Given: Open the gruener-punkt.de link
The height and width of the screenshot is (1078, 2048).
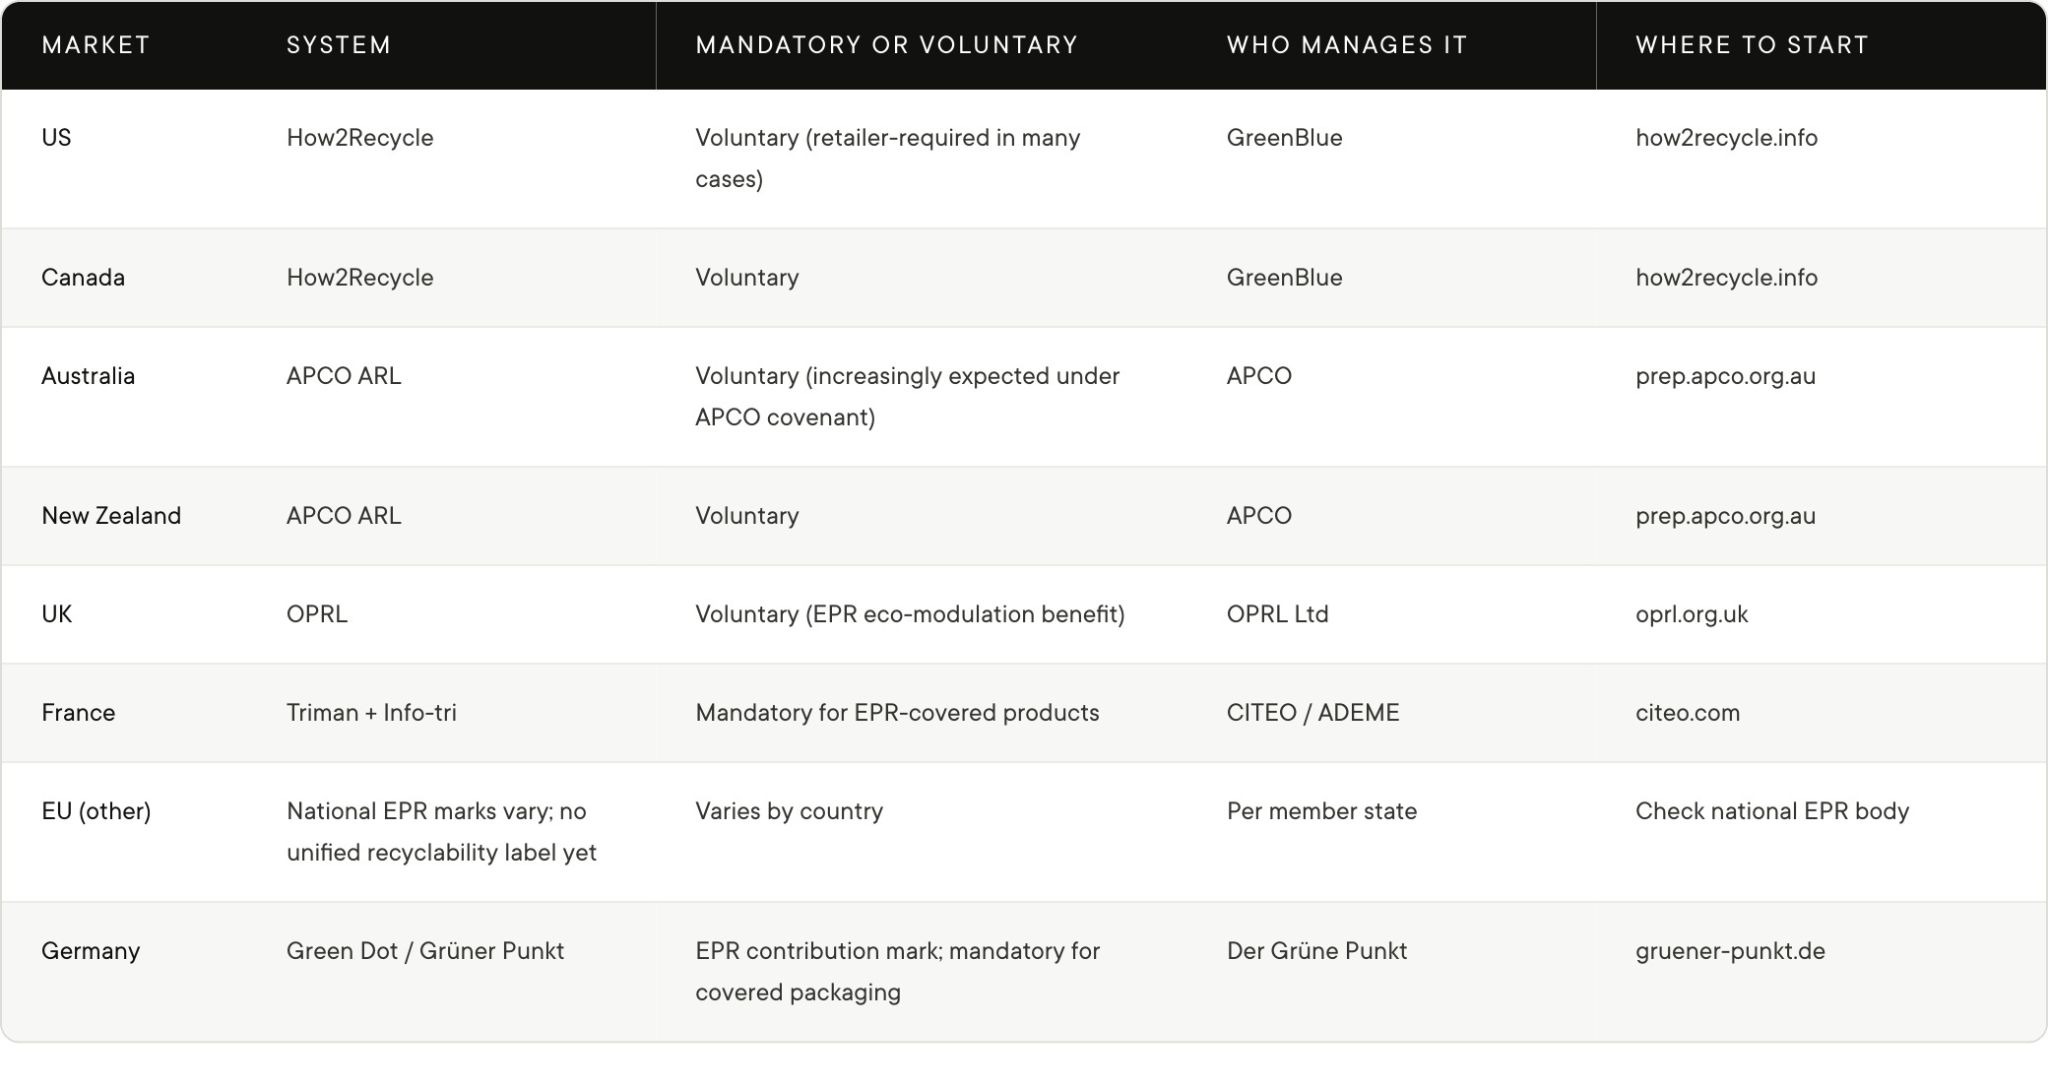Looking at the screenshot, I should click(x=1730, y=951).
